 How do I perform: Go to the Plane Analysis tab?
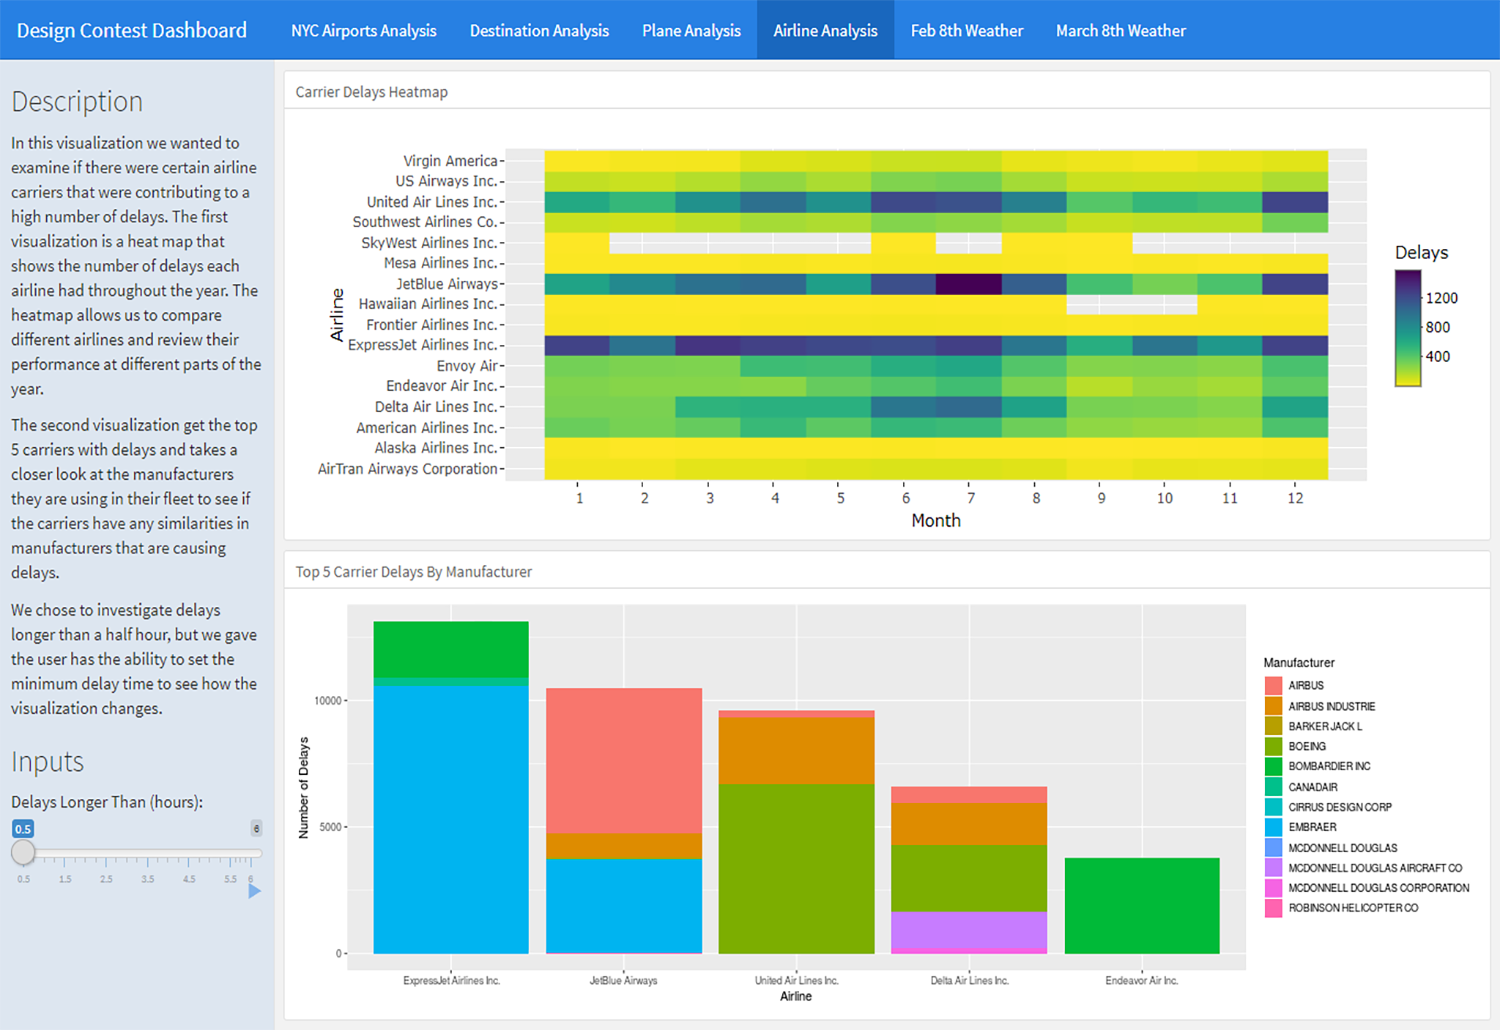pos(691,30)
